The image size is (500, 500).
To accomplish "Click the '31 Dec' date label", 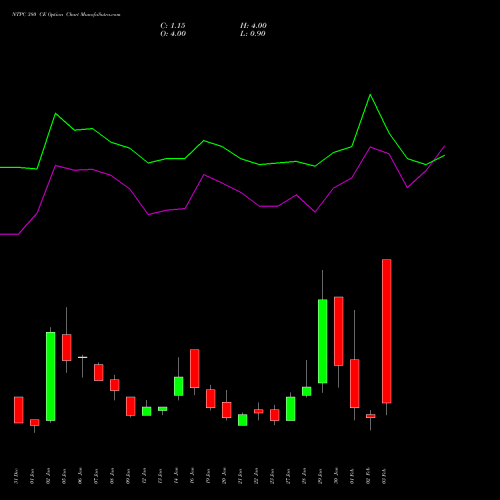I will [x=17, y=476].
